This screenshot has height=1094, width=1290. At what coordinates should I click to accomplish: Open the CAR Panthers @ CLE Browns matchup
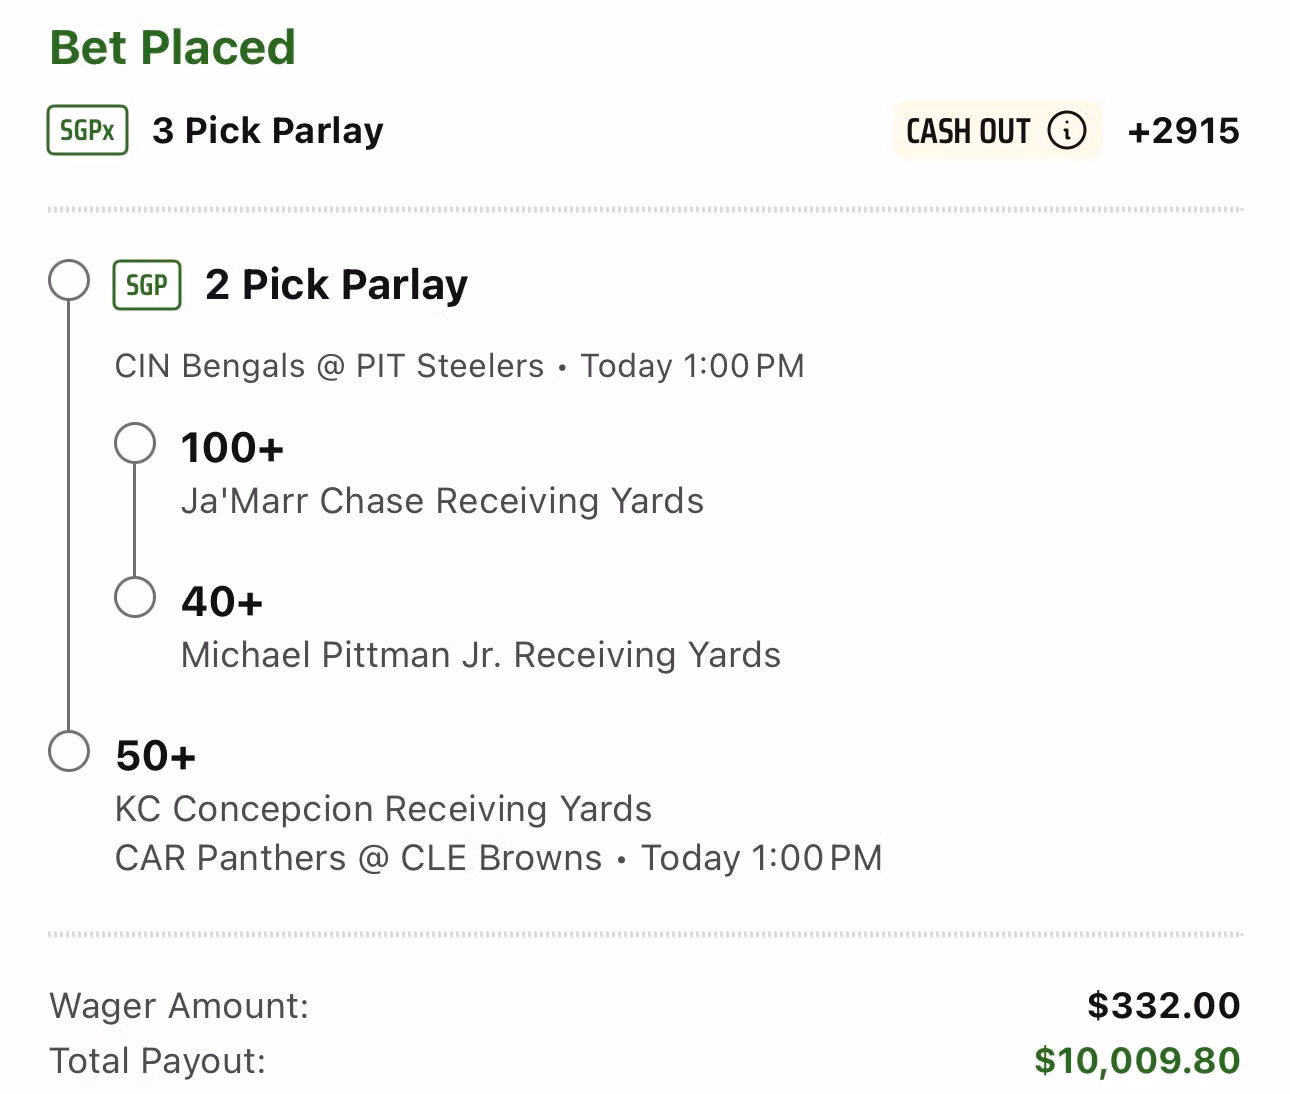coord(358,858)
